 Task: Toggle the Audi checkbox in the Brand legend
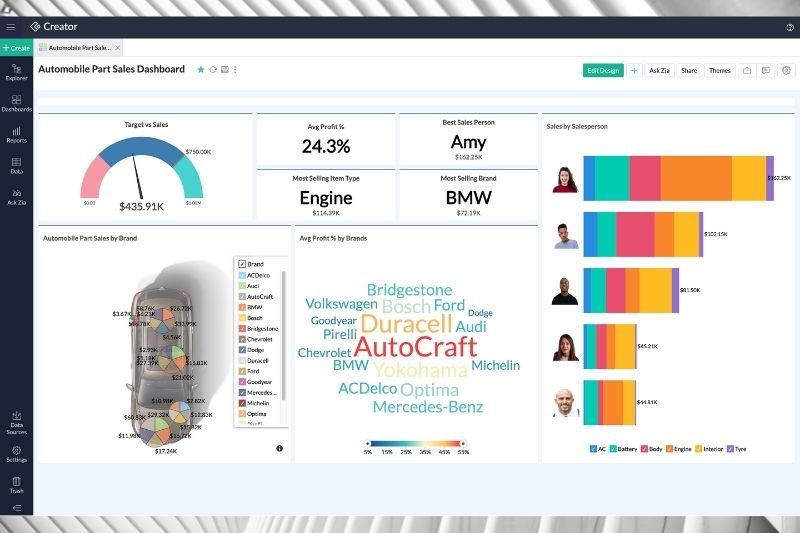pos(242,286)
